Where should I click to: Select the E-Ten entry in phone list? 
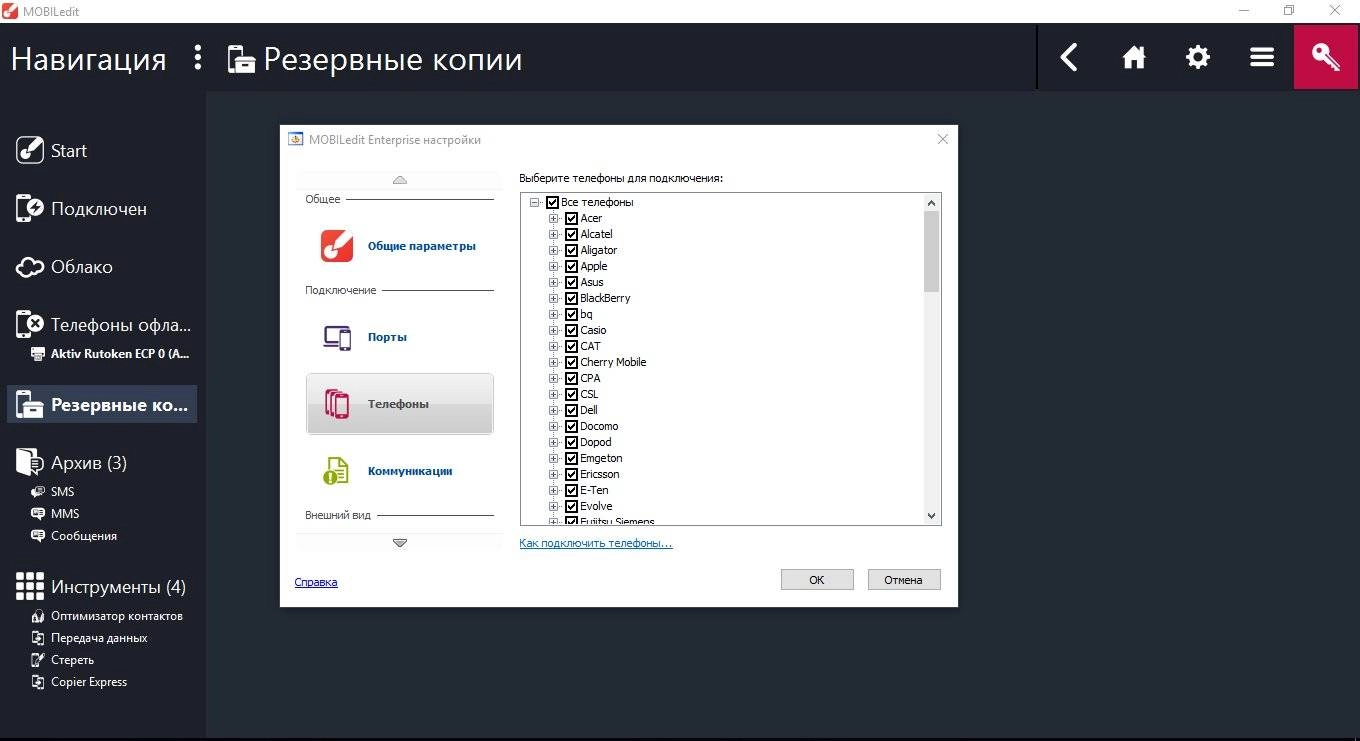[594, 490]
